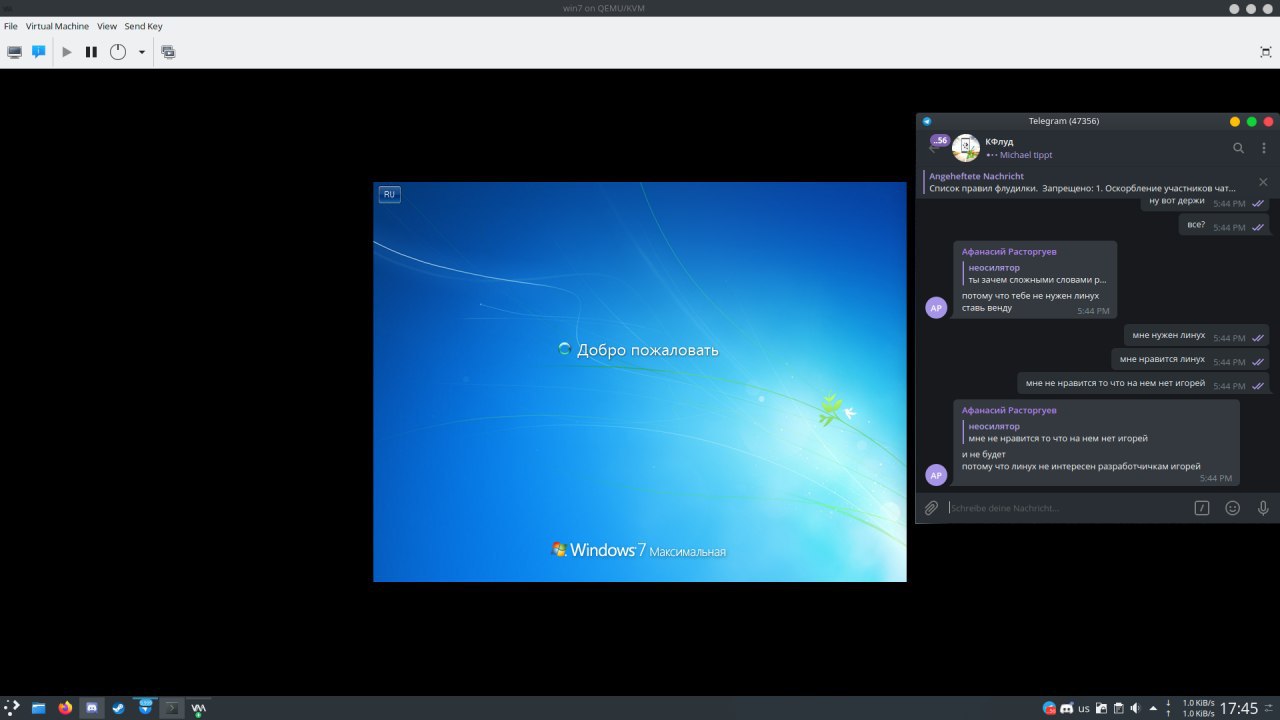Open volume control tray icon
The height and width of the screenshot is (720, 1280).
[x=1136, y=708]
